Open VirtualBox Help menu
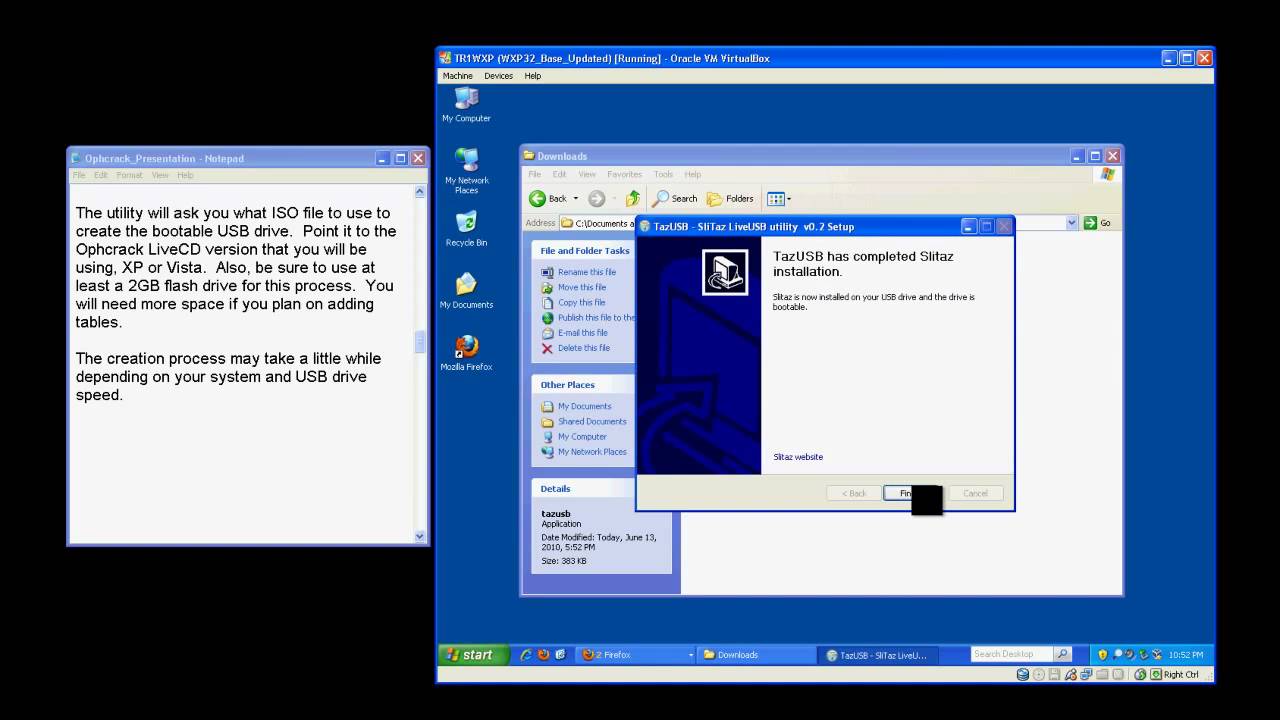This screenshot has height=720, width=1280. [x=532, y=76]
